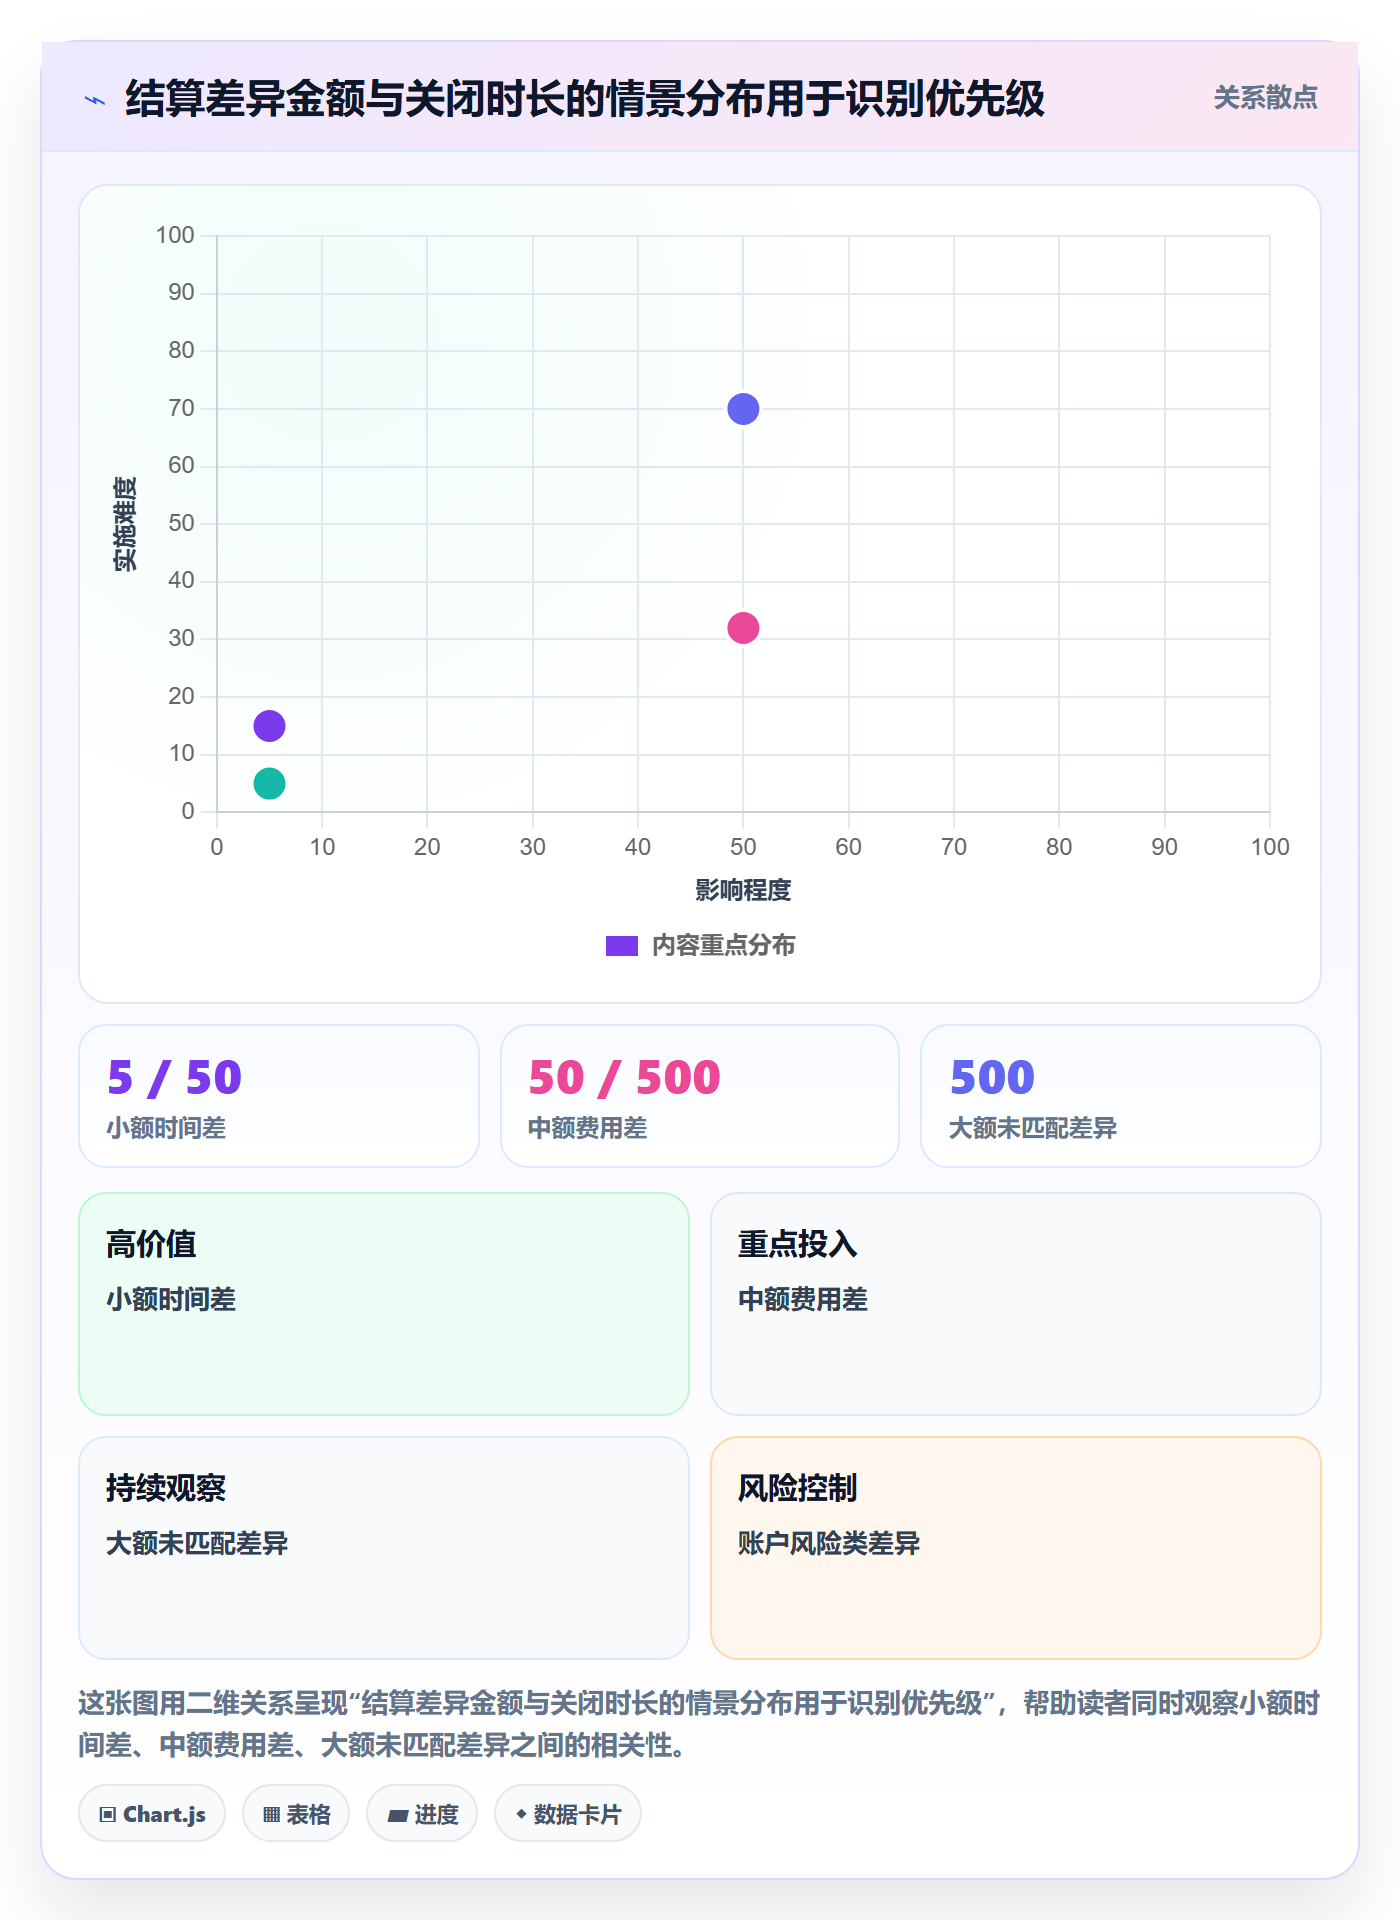The height and width of the screenshot is (1920, 1400).
Task: Select the pink scatter point near difficulty 32
Action: (743, 628)
